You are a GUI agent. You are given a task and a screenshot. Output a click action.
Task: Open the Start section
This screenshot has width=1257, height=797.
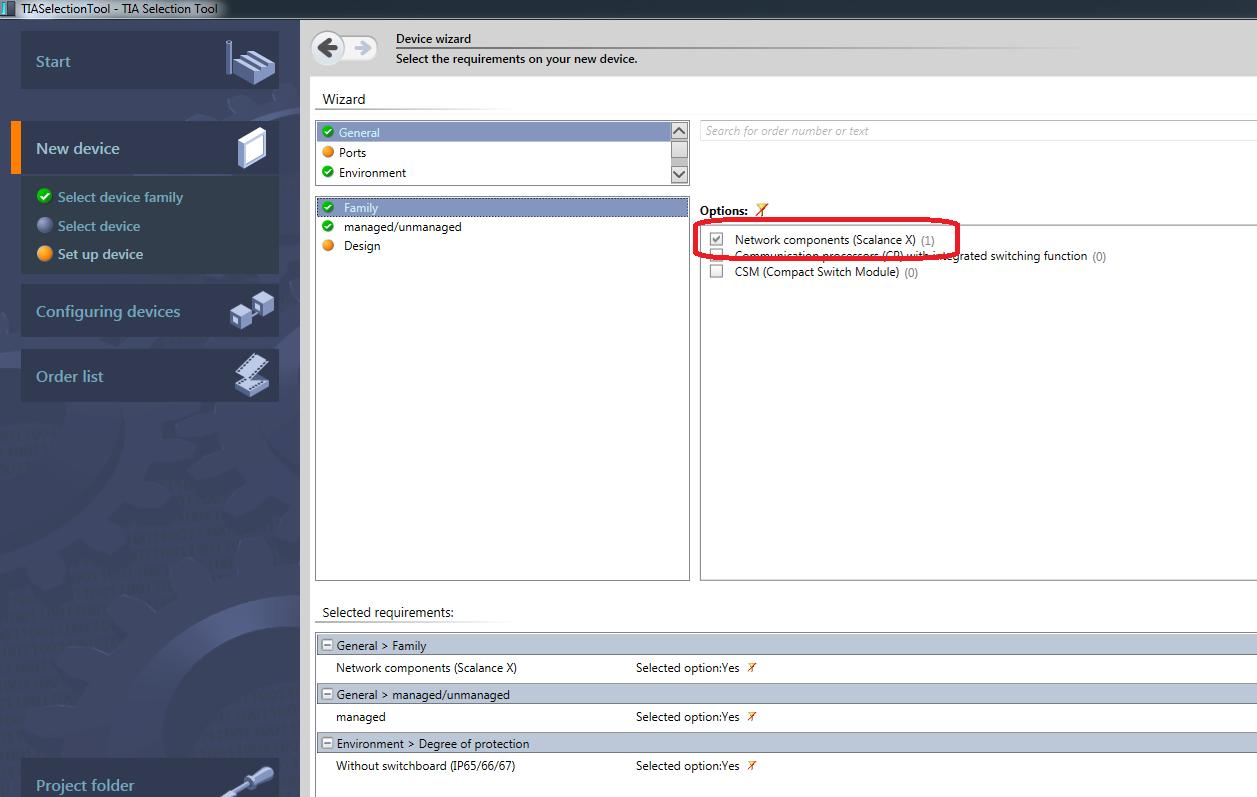click(x=150, y=61)
